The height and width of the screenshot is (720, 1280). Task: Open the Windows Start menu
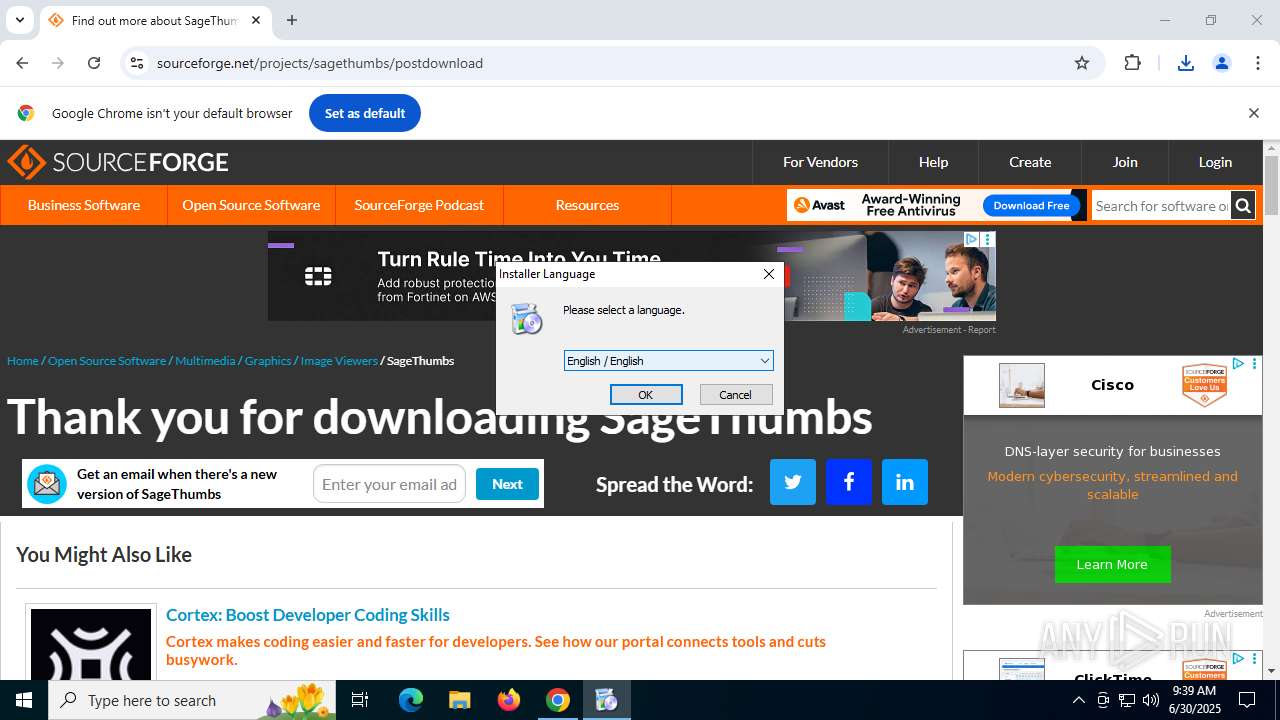[x=24, y=700]
